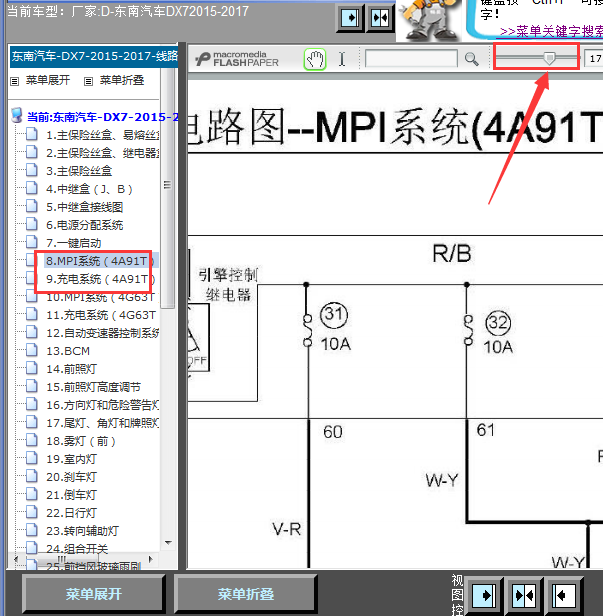Open 7.一键启动 entry
This screenshot has width=603, height=616.
pos(74,243)
